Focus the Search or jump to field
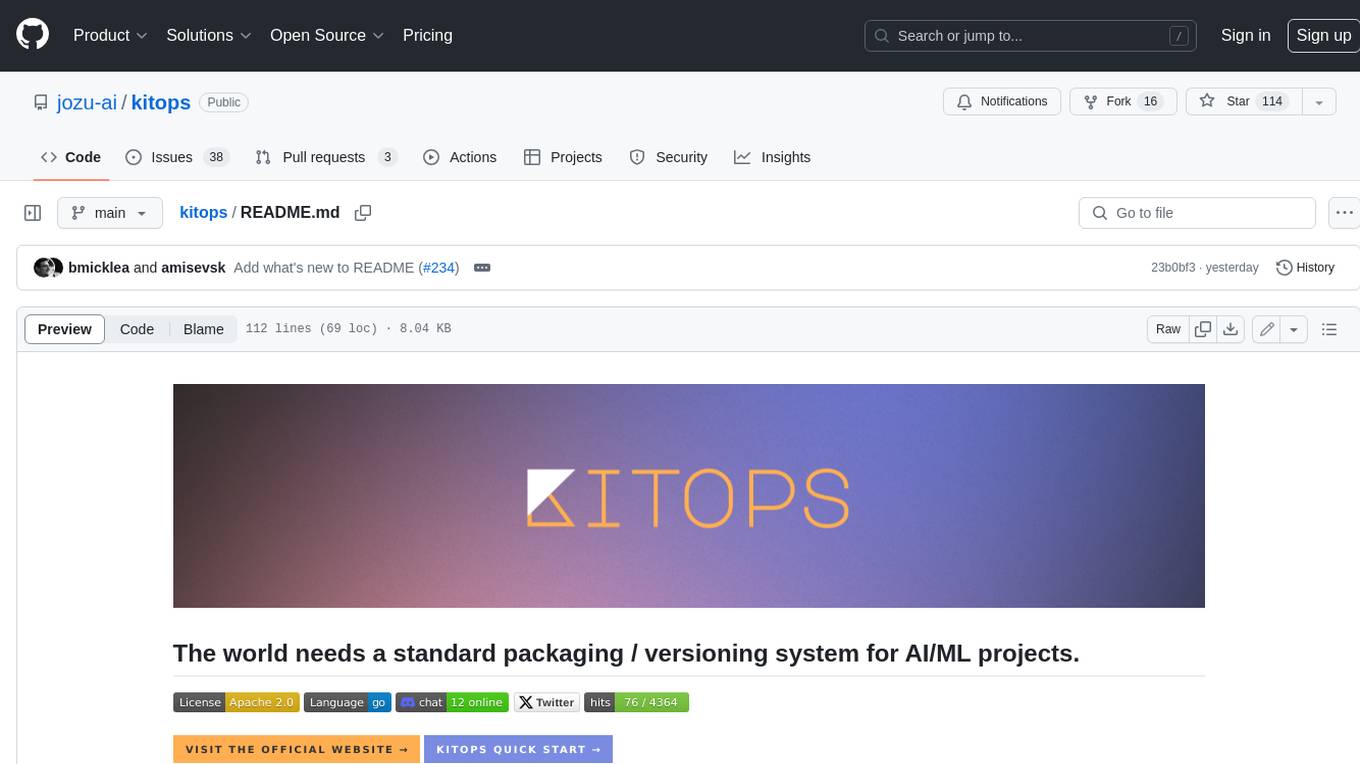The height and width of the screenshot is (764, 1360). coord(1031,35)
